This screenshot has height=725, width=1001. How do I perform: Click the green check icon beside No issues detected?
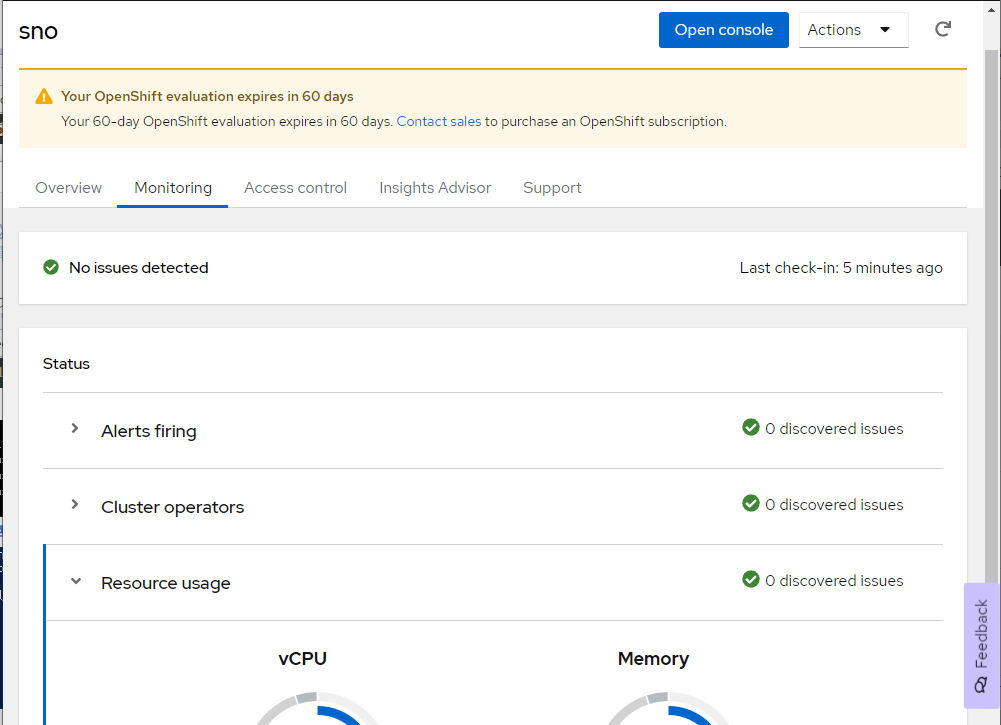(51, 267)
